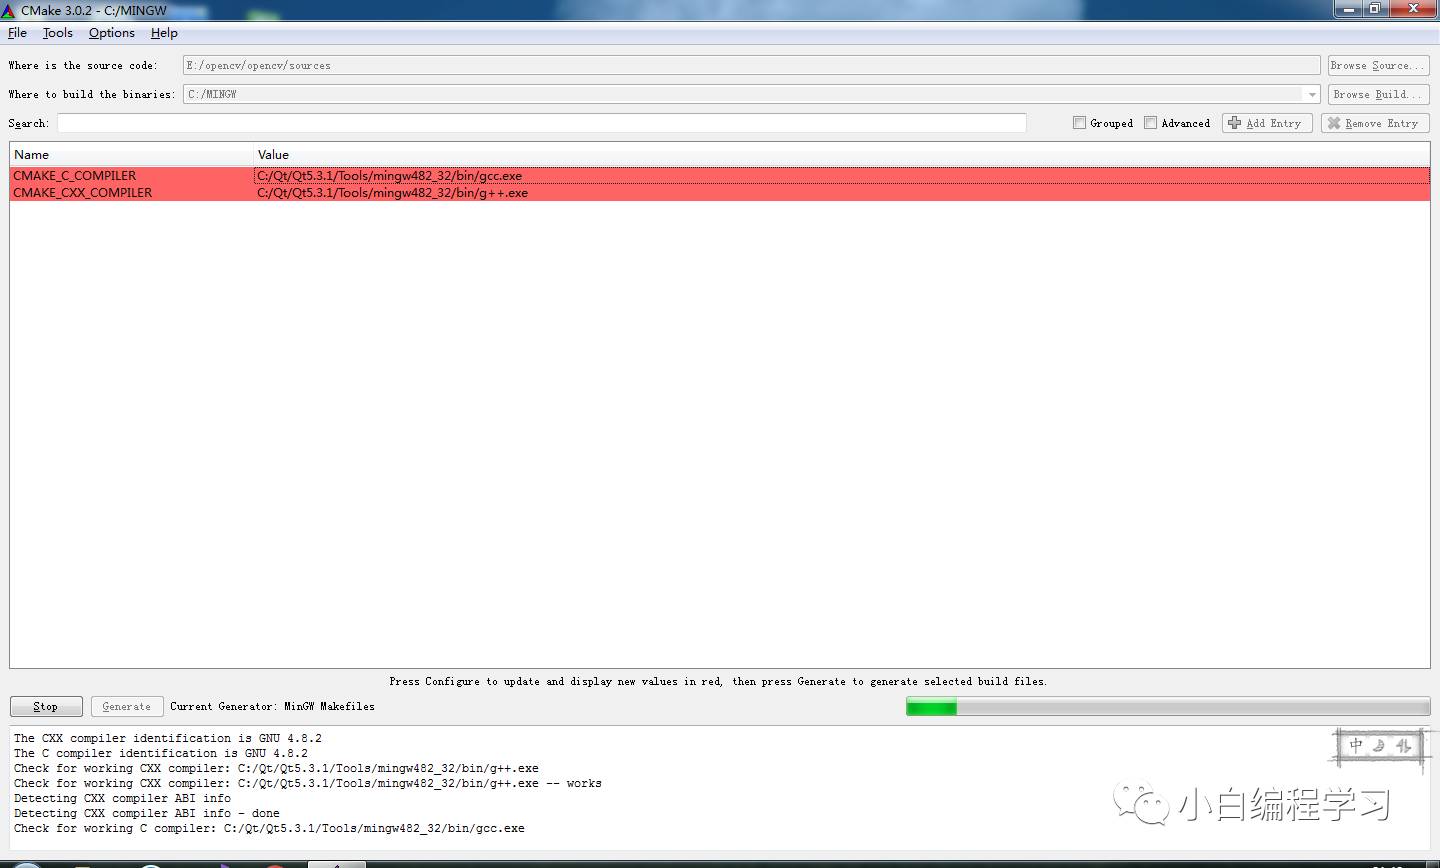Enable the Advanced checkbox
The width and height of the screenshot is (1440, 868).
(x=1150, y=123)
